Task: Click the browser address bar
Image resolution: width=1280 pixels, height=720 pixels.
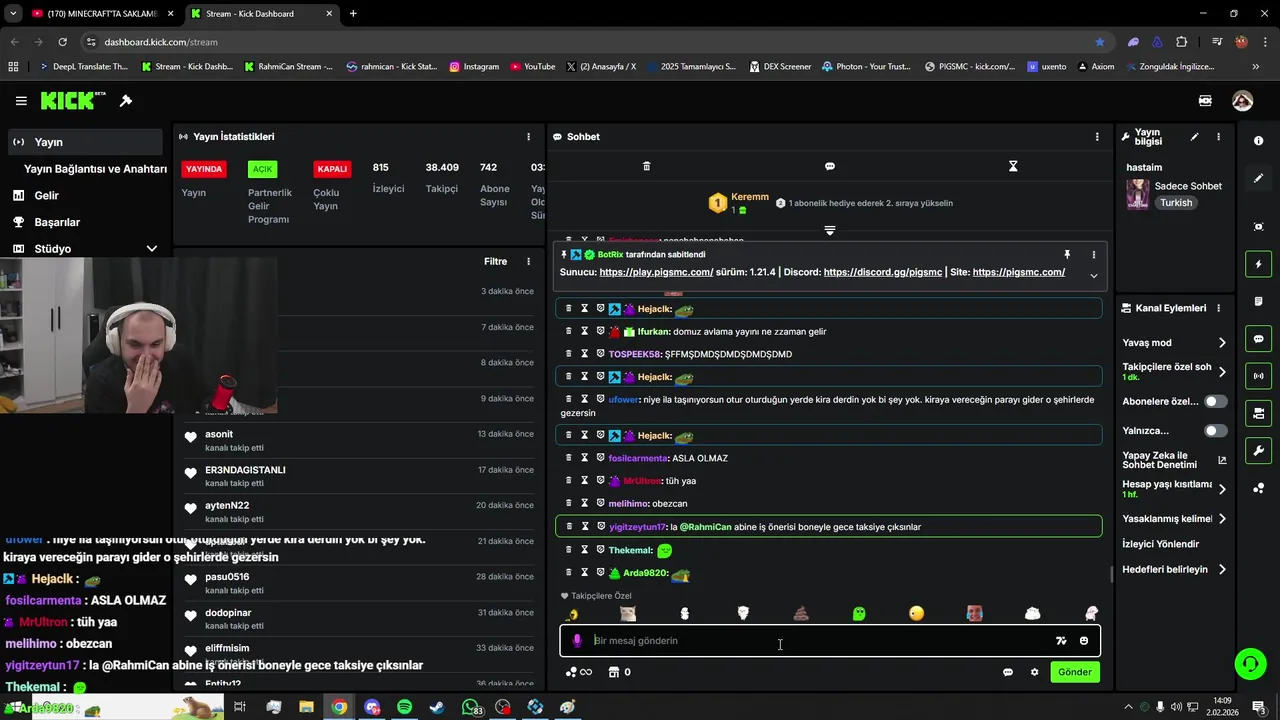Action: (x=590, y=42)
